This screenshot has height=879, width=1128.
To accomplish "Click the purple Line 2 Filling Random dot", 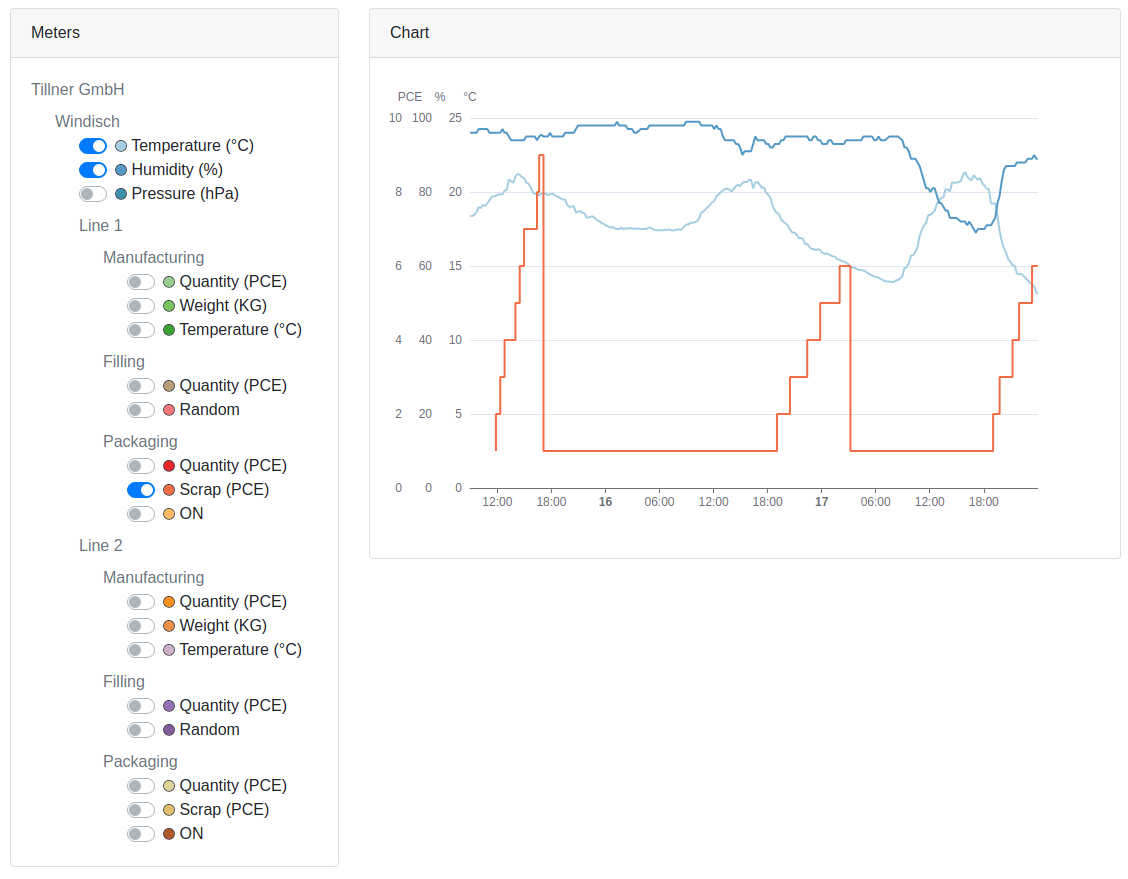I will [169, 730].
